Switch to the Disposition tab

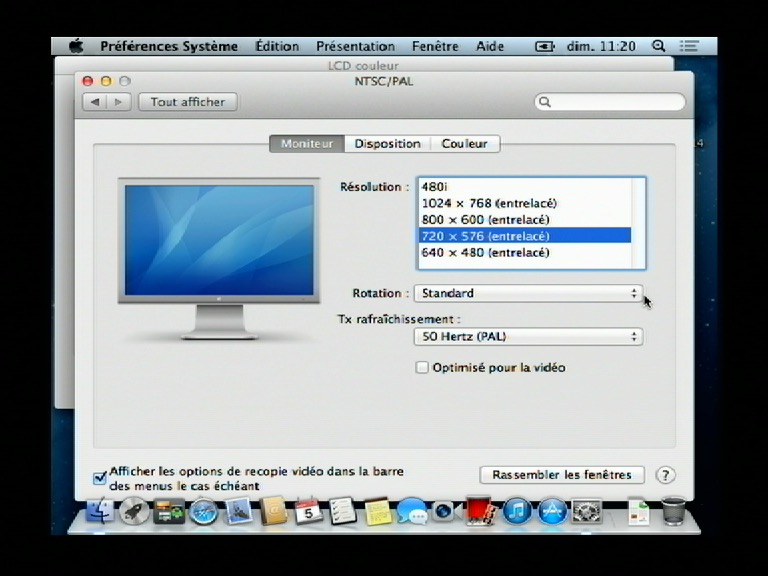pyautogui.click(x=387, y=144)
